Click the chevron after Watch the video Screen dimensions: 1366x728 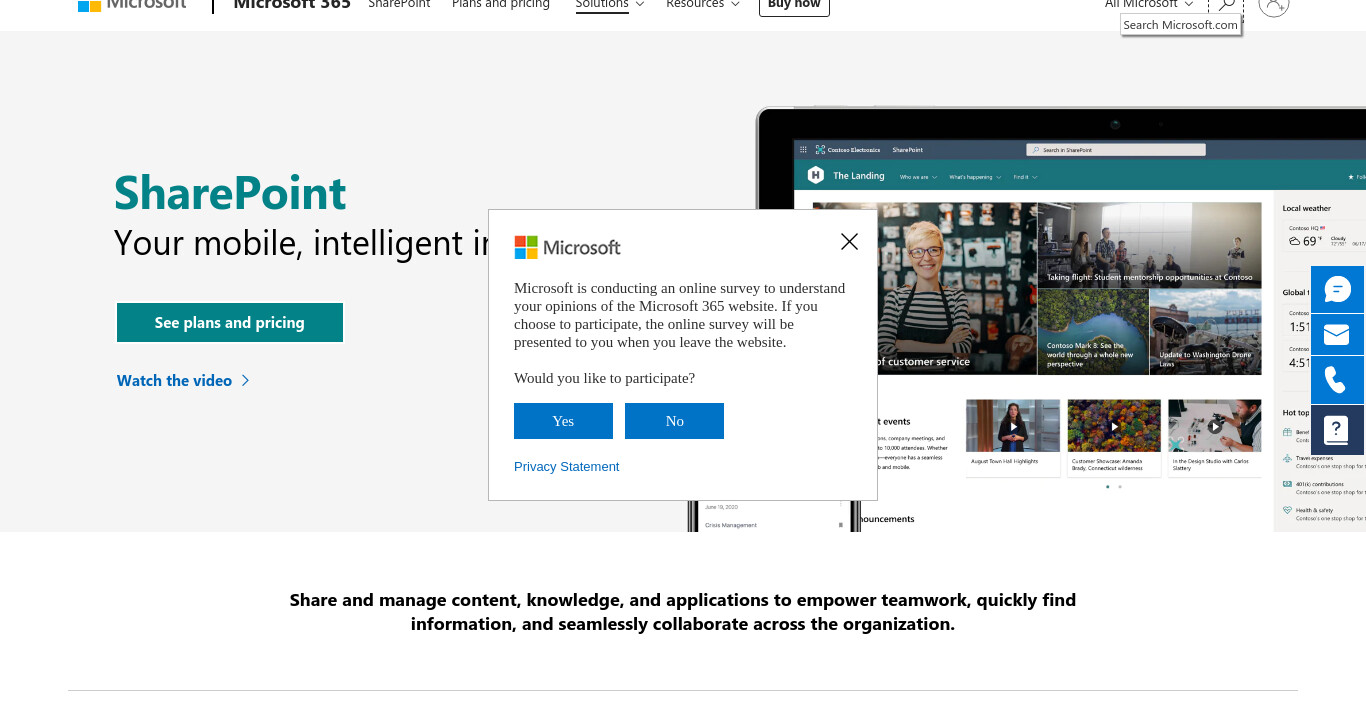[246, 381]
